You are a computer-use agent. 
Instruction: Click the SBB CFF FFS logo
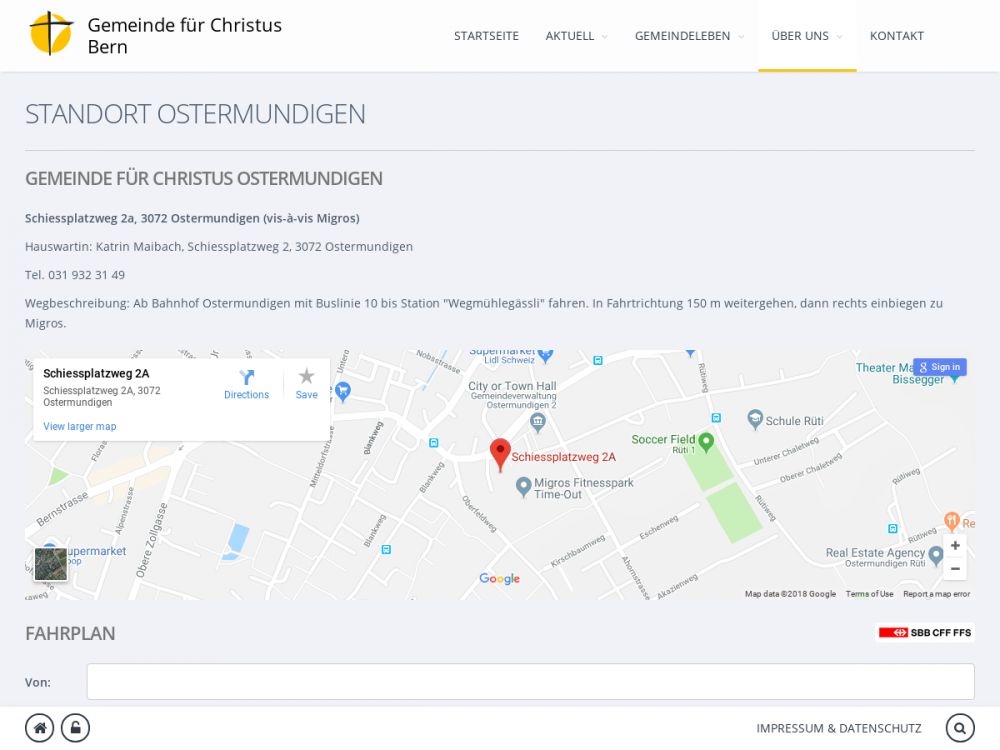(x=925, y=632)
